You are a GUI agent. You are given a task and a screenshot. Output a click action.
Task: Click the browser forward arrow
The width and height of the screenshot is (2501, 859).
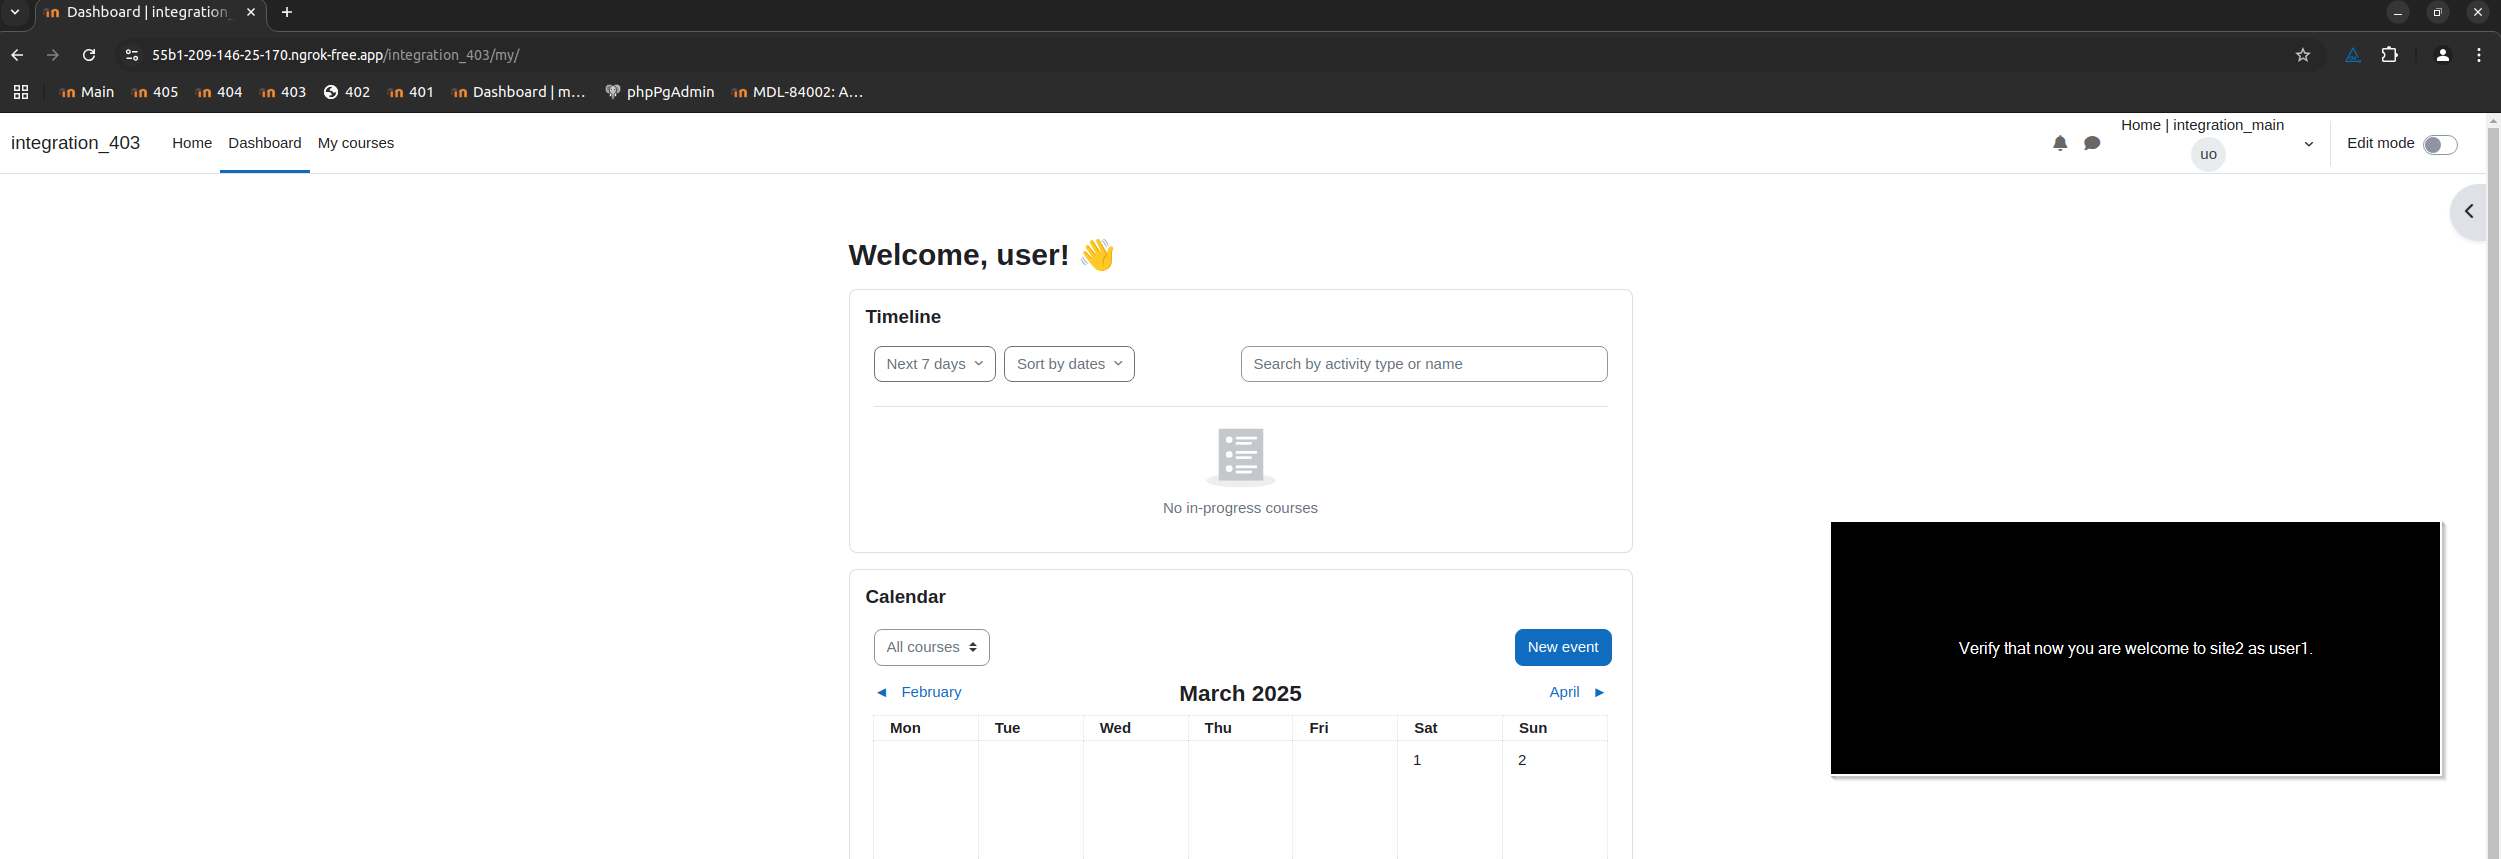click(x=53, y=55)
